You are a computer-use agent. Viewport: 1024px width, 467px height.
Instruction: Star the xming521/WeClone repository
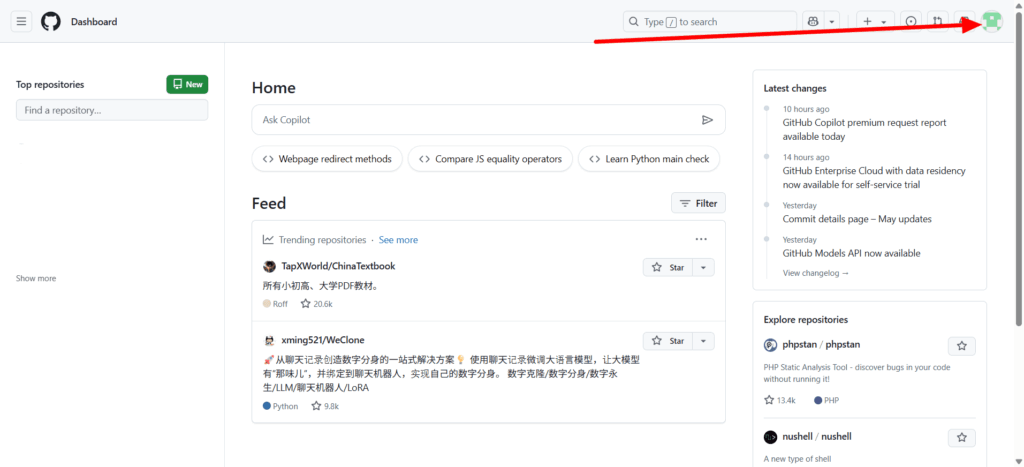668,341
